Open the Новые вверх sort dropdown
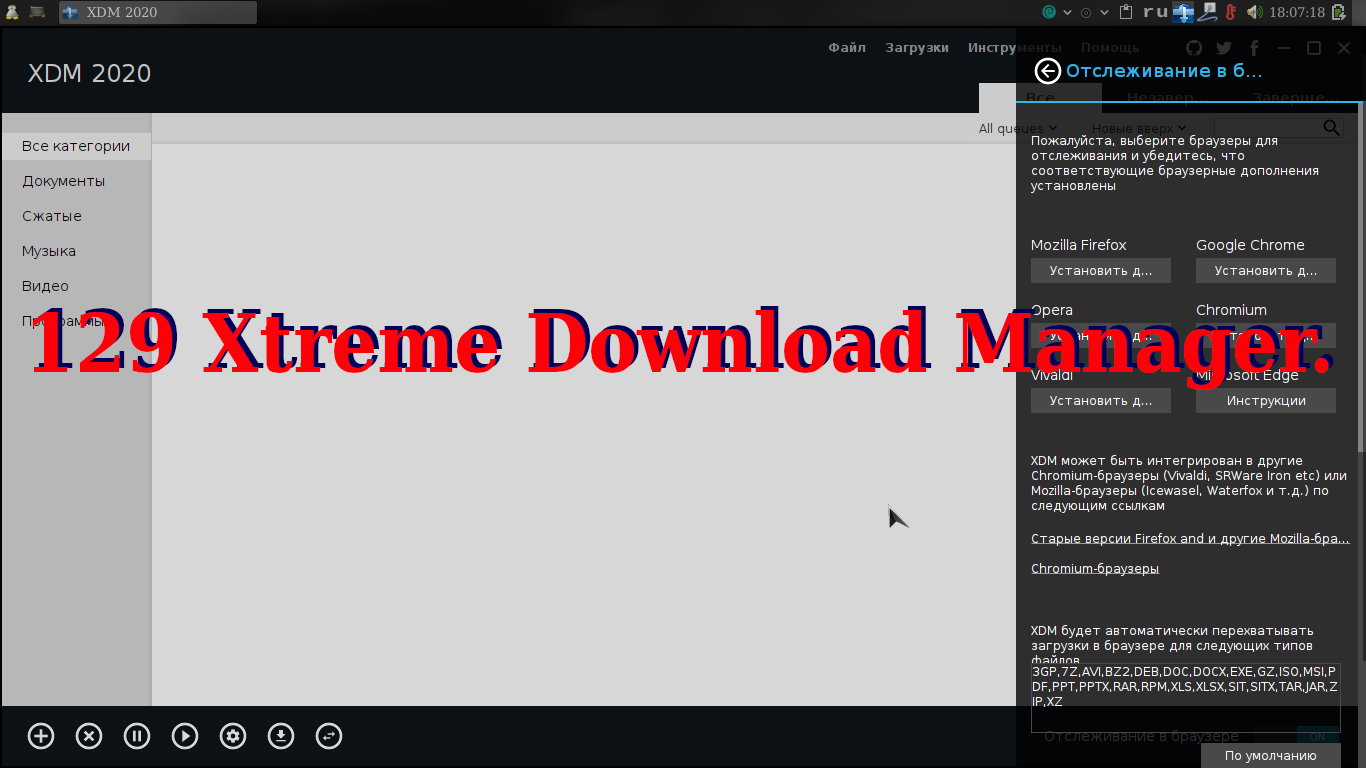The width and height of the screenshot is (1366, 768). tap(1139, 128)
